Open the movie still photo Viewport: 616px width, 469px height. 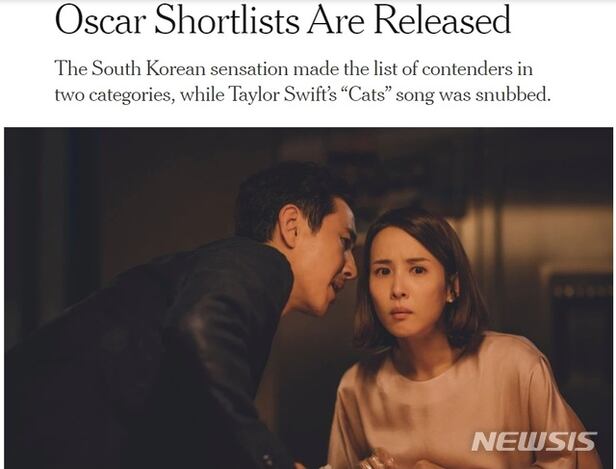(x=308, y=298)
